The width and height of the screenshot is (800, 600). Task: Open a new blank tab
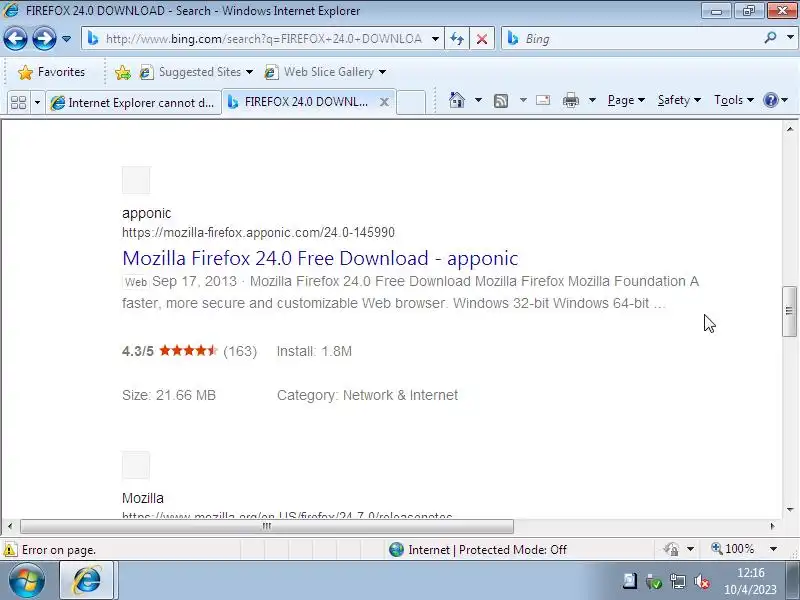click(x=411, y=103)
